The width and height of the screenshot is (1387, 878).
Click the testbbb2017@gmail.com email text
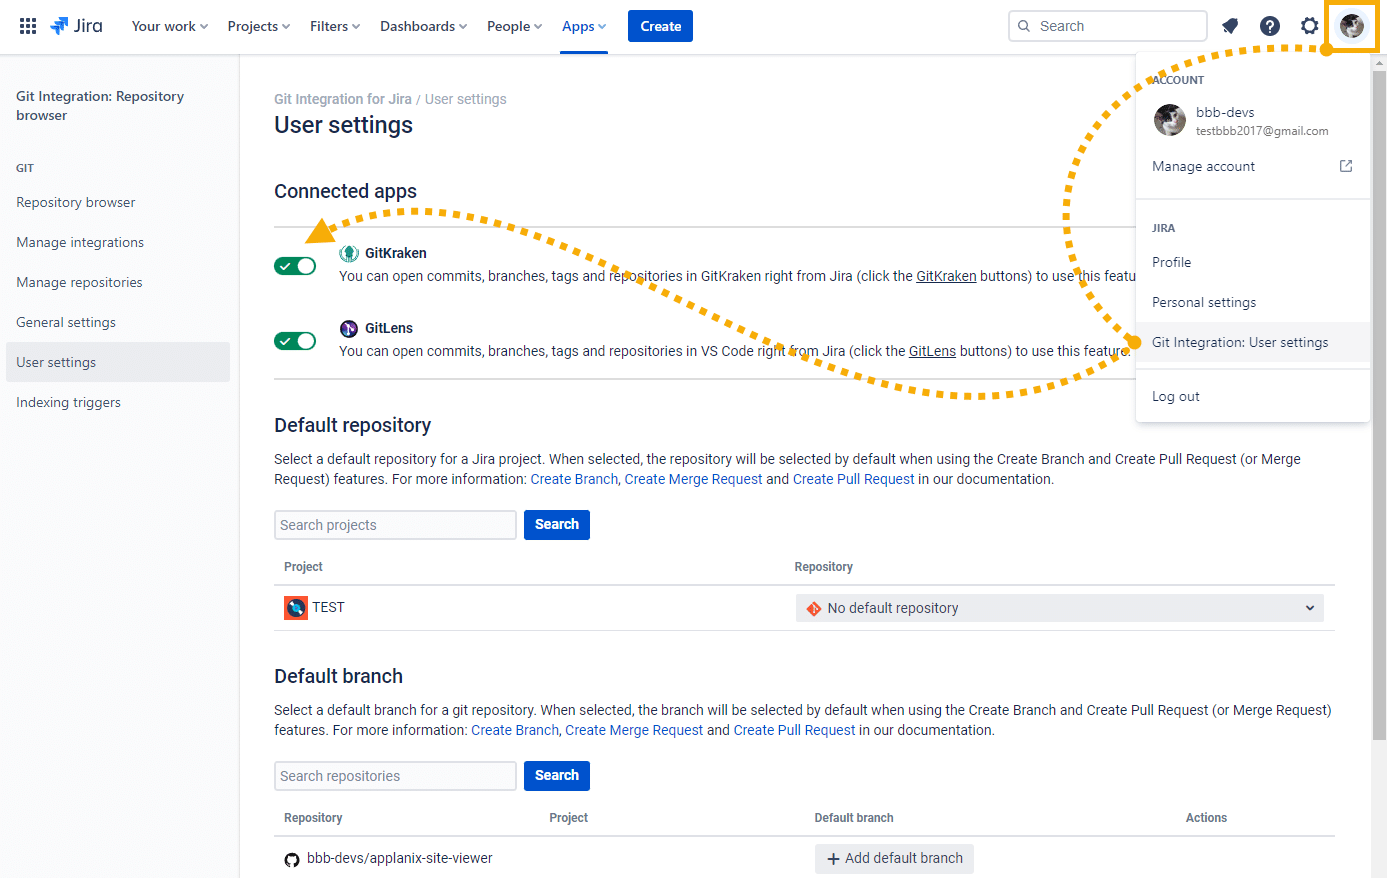pyautogui.click(x=1262, y=131)
